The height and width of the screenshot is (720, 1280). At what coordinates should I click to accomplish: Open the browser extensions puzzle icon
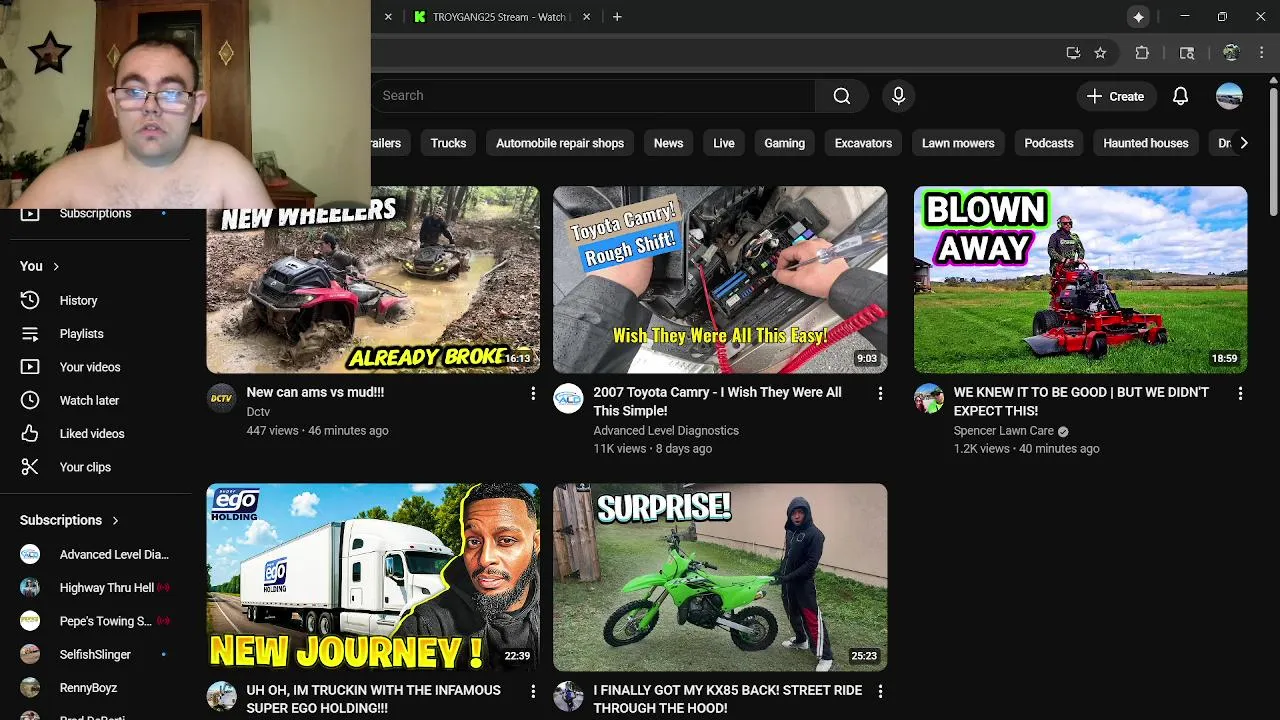point(1142,53)
